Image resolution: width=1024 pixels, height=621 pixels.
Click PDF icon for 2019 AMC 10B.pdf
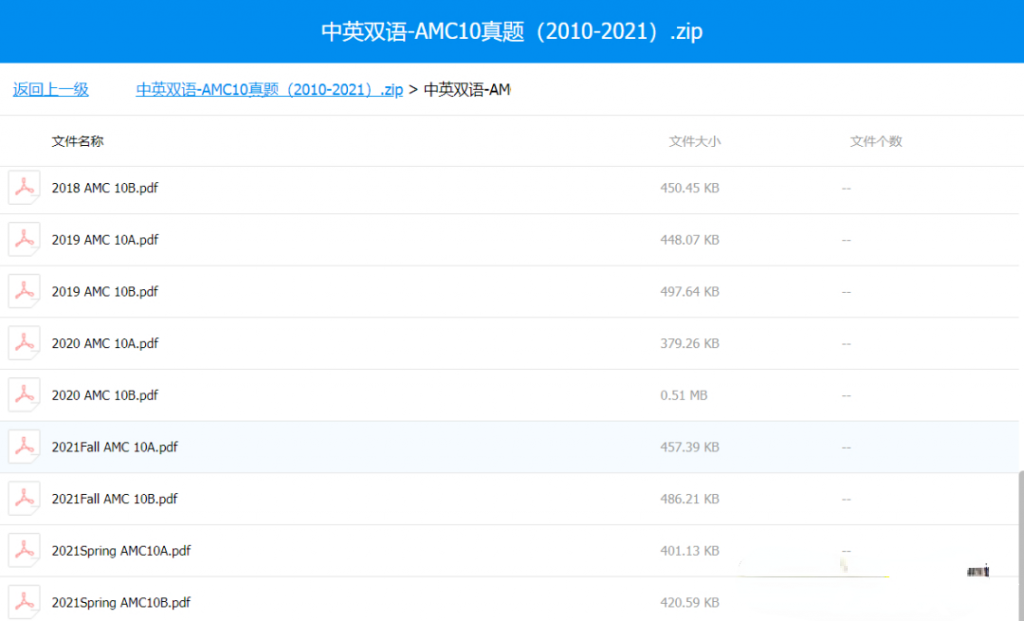(24, 291)
